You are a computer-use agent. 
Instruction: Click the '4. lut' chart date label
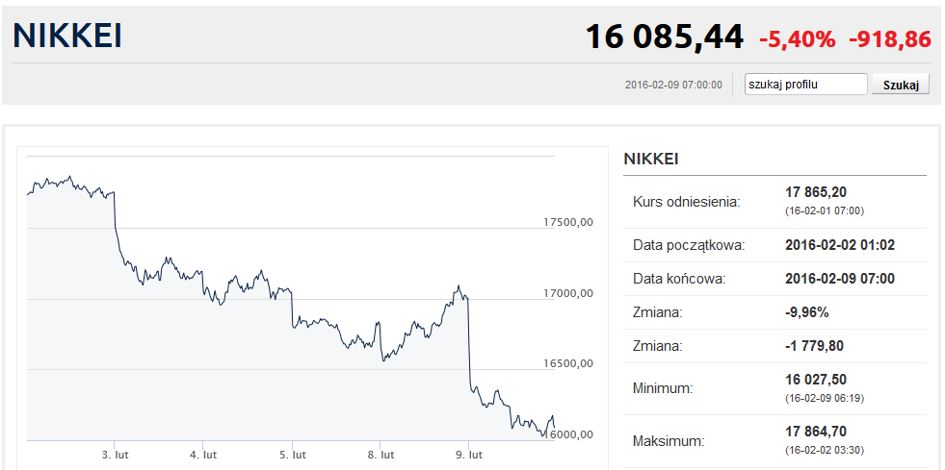(x=203, y=455)
